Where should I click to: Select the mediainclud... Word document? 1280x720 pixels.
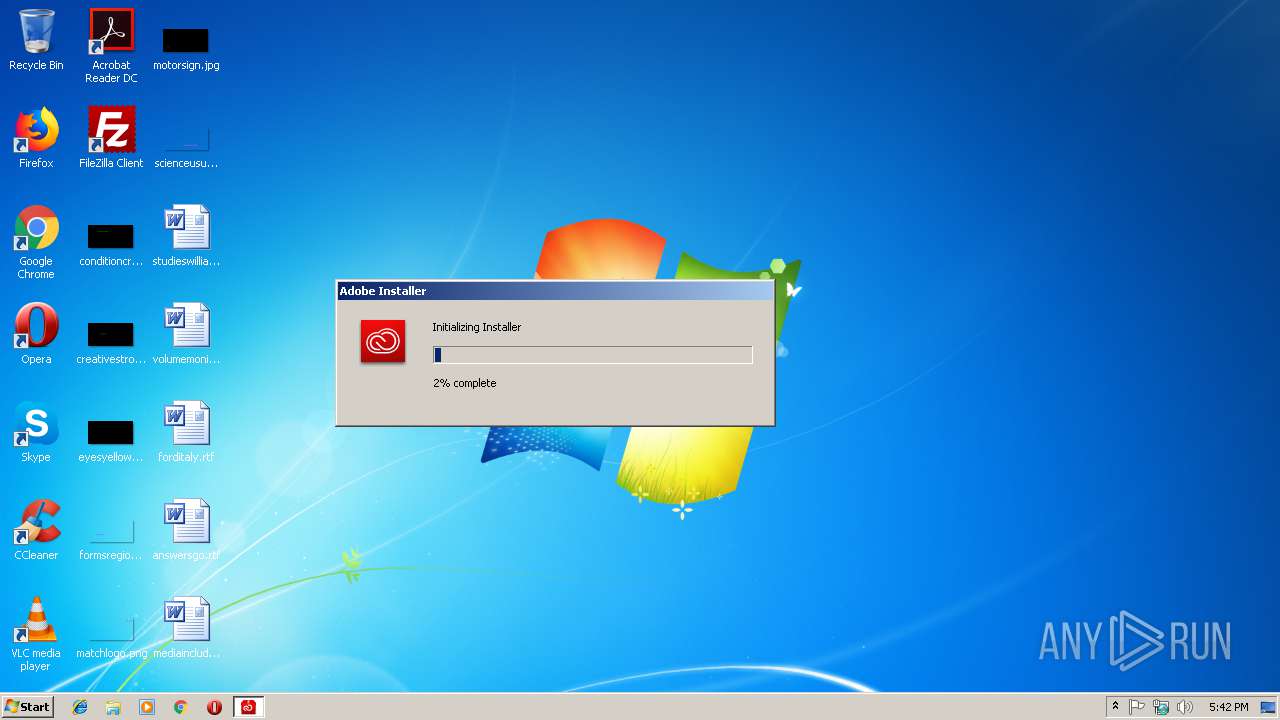coord(186,628)
